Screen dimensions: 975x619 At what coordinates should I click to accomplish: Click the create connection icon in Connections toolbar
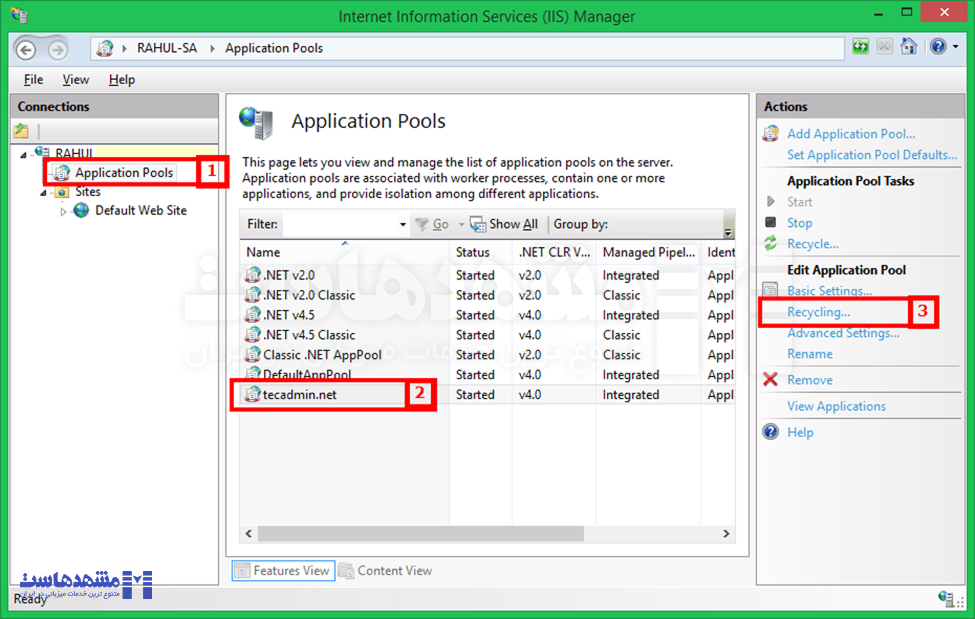(21, 131)
